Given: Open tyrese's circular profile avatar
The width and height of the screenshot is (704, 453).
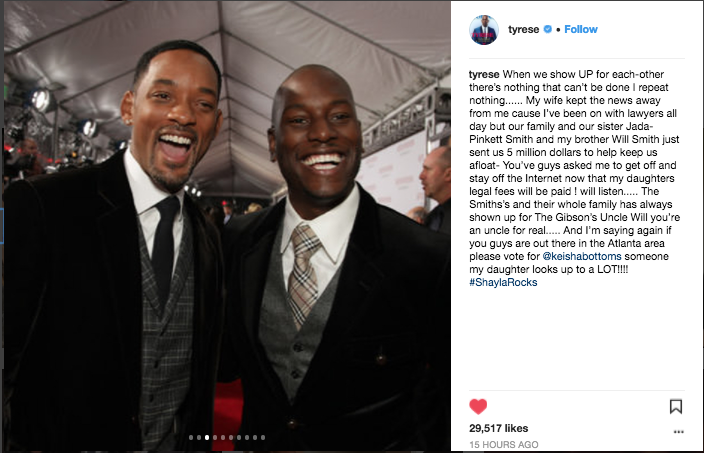Looking at the screenshot, I should 484,30.
